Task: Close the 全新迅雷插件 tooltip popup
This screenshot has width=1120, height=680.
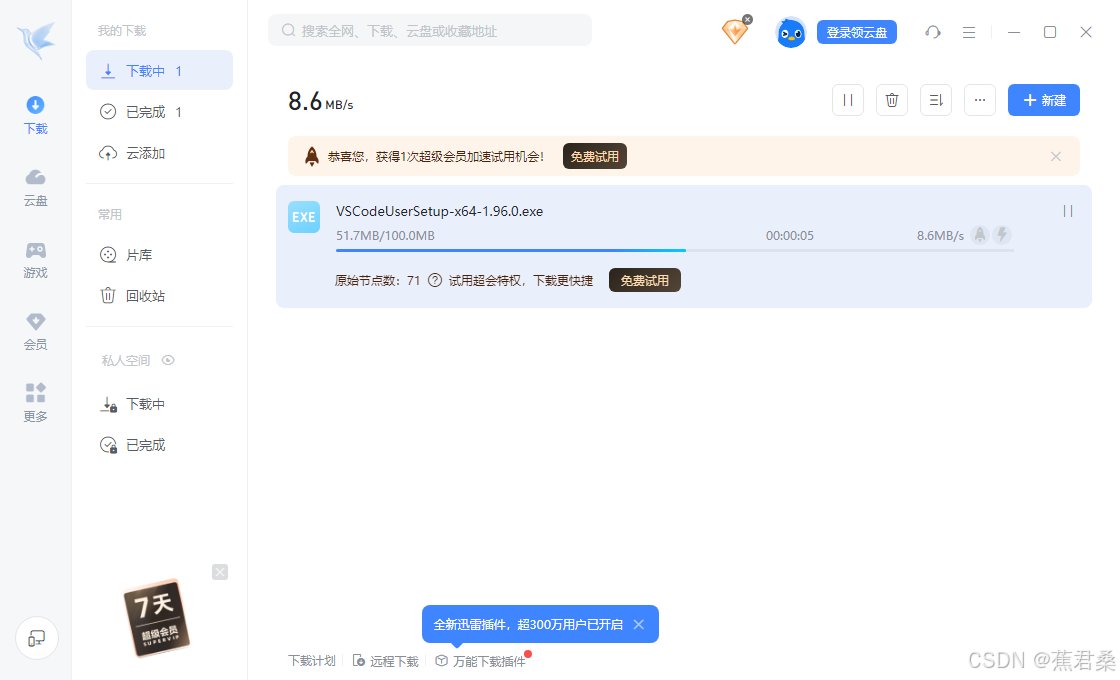Action: (x=639, y=625)
